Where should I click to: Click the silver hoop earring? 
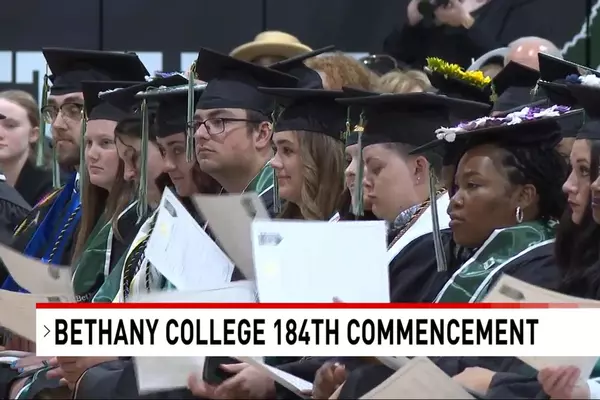tap(519, 215)
